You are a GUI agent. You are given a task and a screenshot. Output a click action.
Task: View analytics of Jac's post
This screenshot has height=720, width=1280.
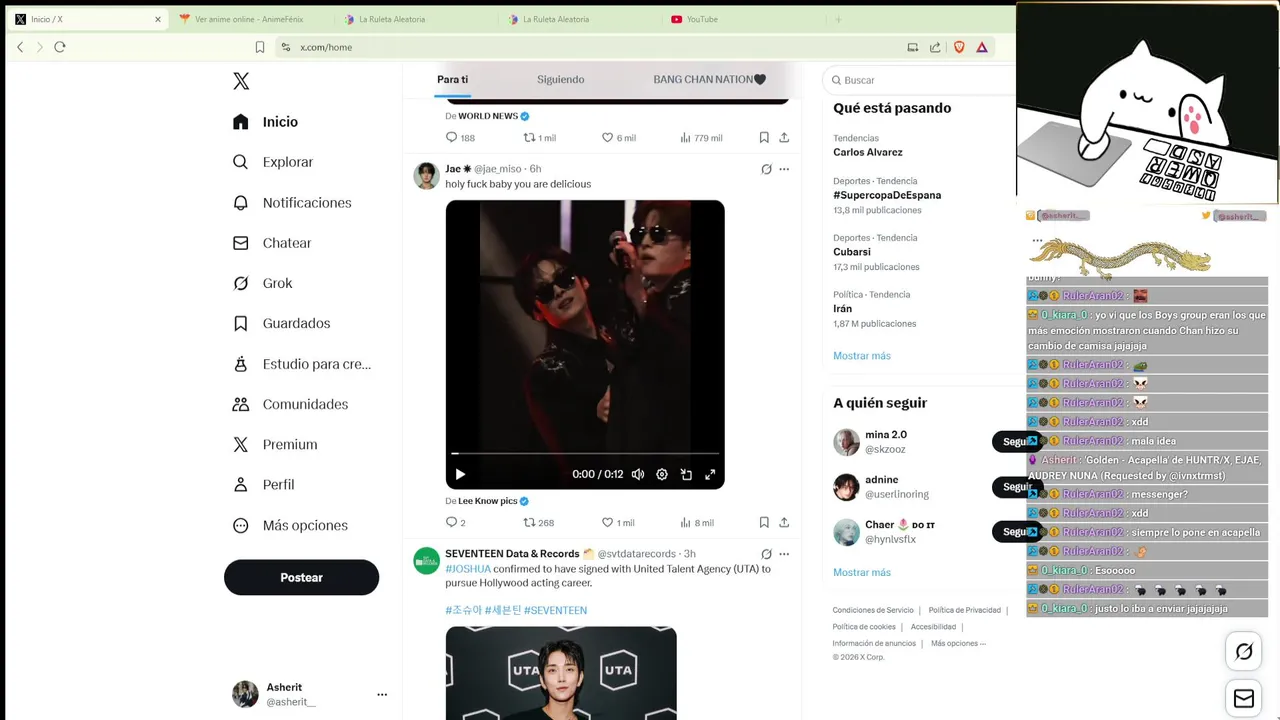click(x=697, y=522)
